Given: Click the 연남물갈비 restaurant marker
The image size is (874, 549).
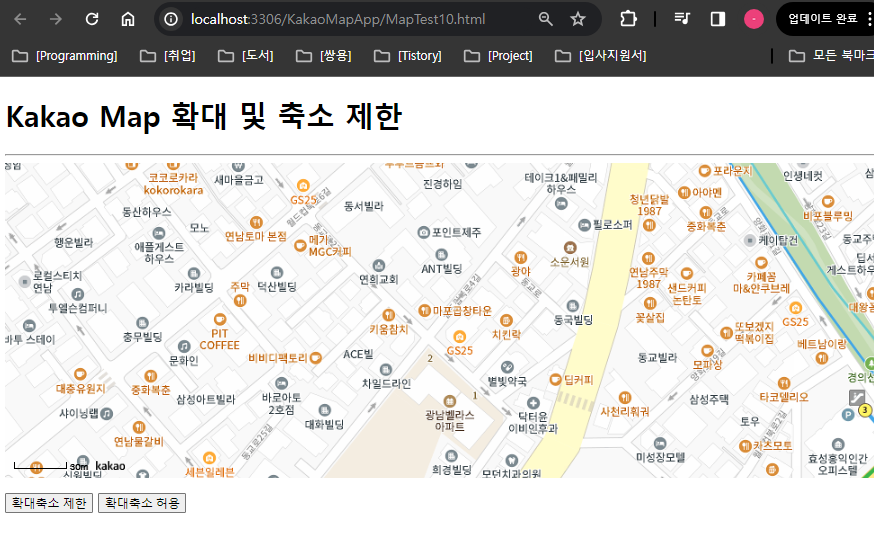Looking at the screenshot, I should tap(139, 427).
